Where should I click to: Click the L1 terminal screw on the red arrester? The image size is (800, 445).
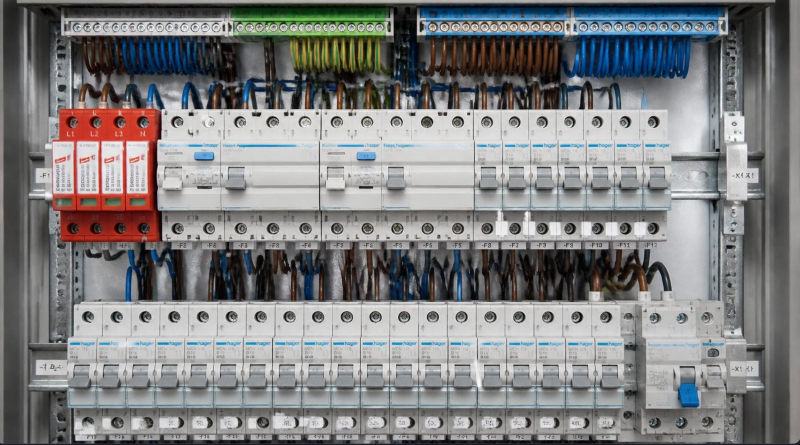73,122
